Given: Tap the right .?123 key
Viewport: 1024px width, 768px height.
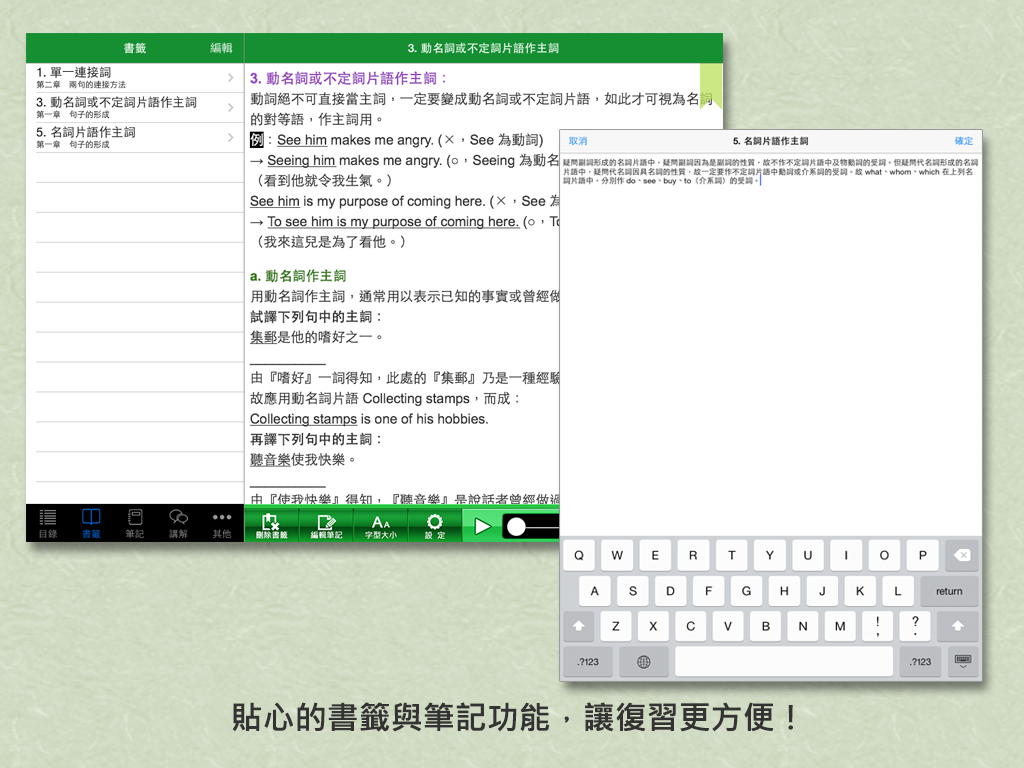Looking at the screenshot, I should [920, 662].
